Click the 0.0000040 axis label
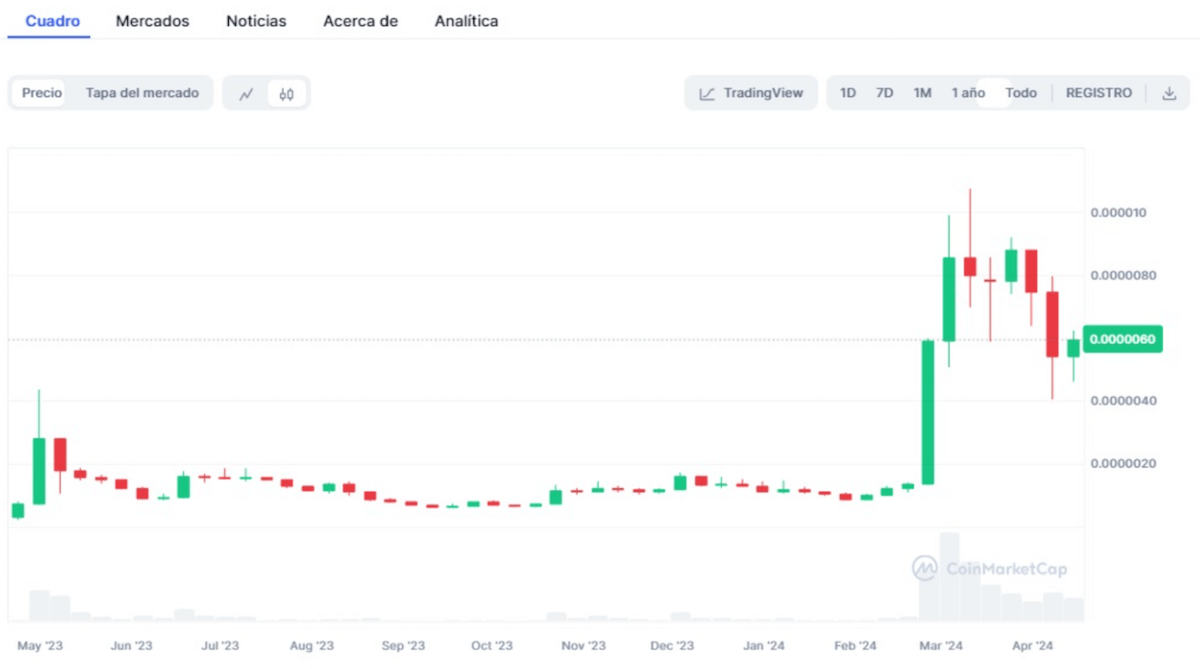The image size is (1200, 669). tap(1122, 401)
